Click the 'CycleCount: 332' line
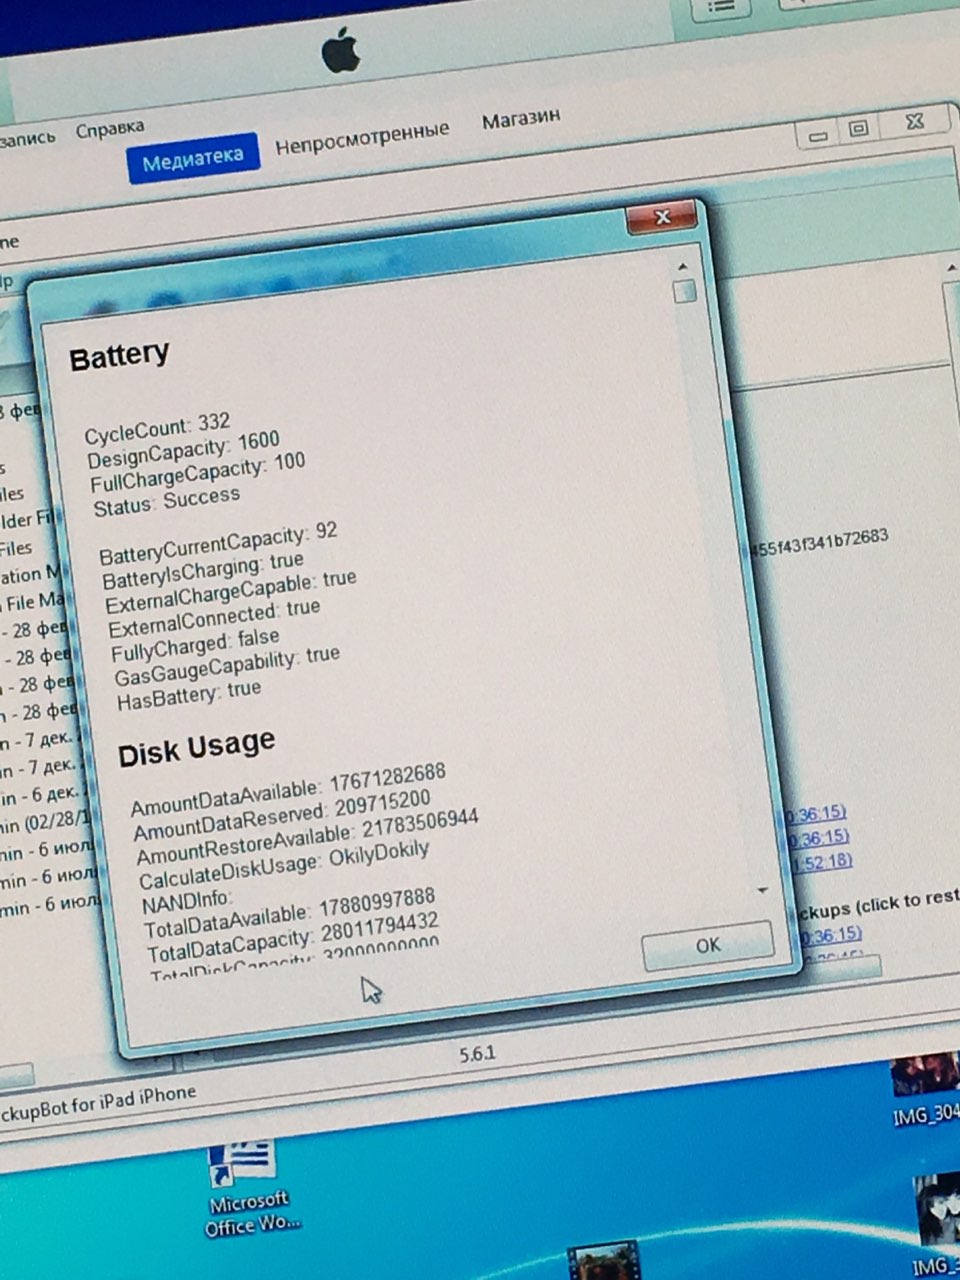The image size is (960, 1280). 157,429
